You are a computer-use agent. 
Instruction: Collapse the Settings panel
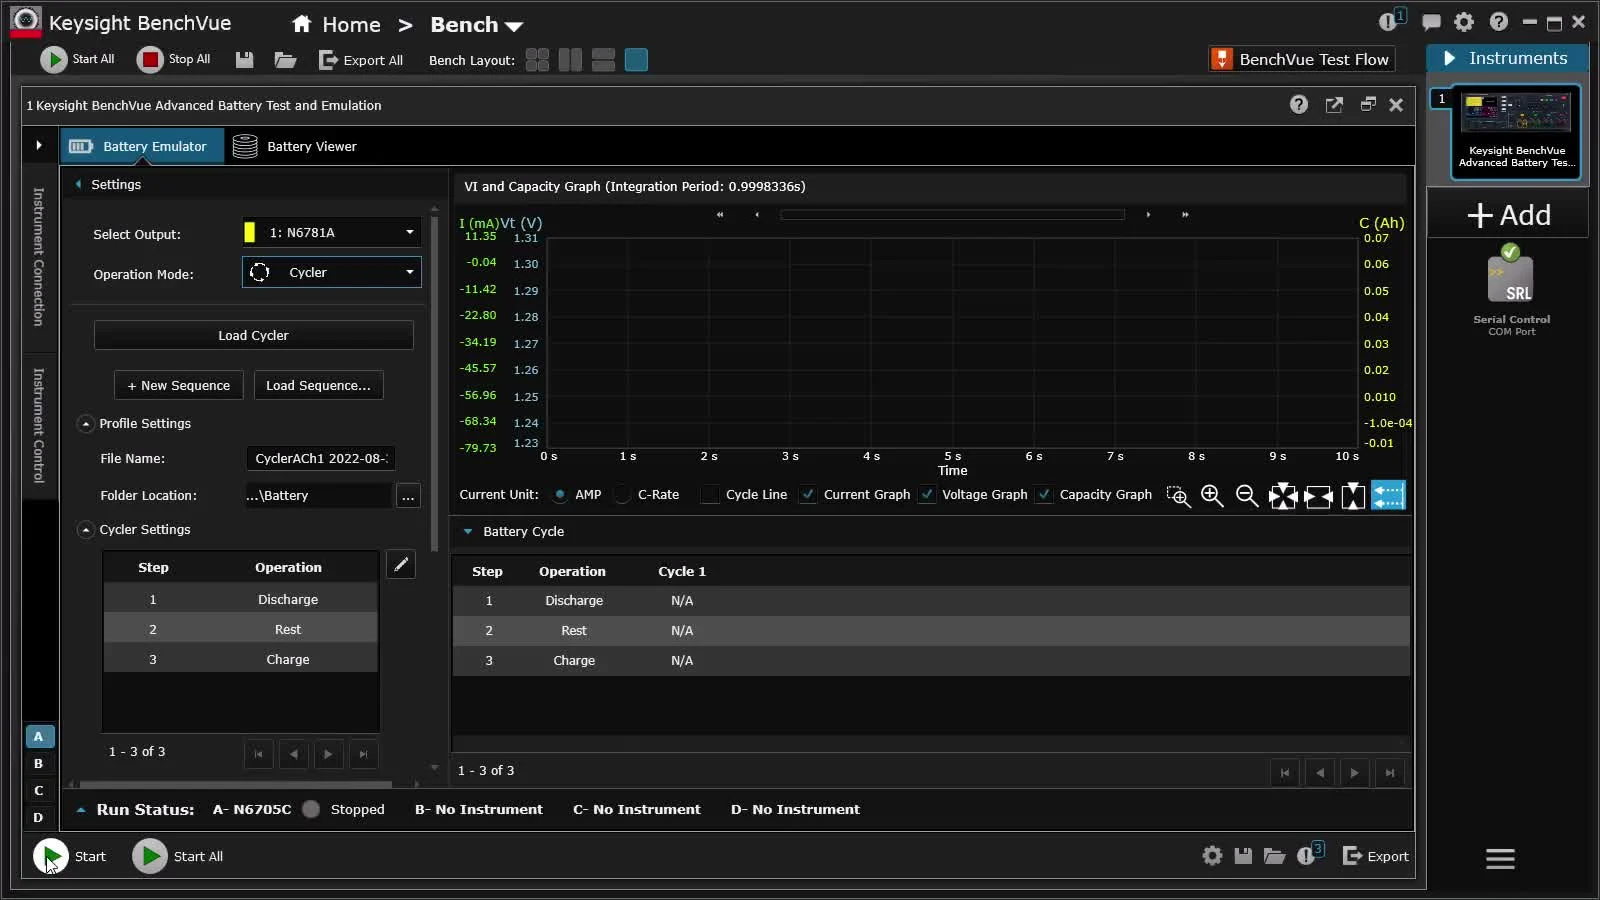pos(79,184)
